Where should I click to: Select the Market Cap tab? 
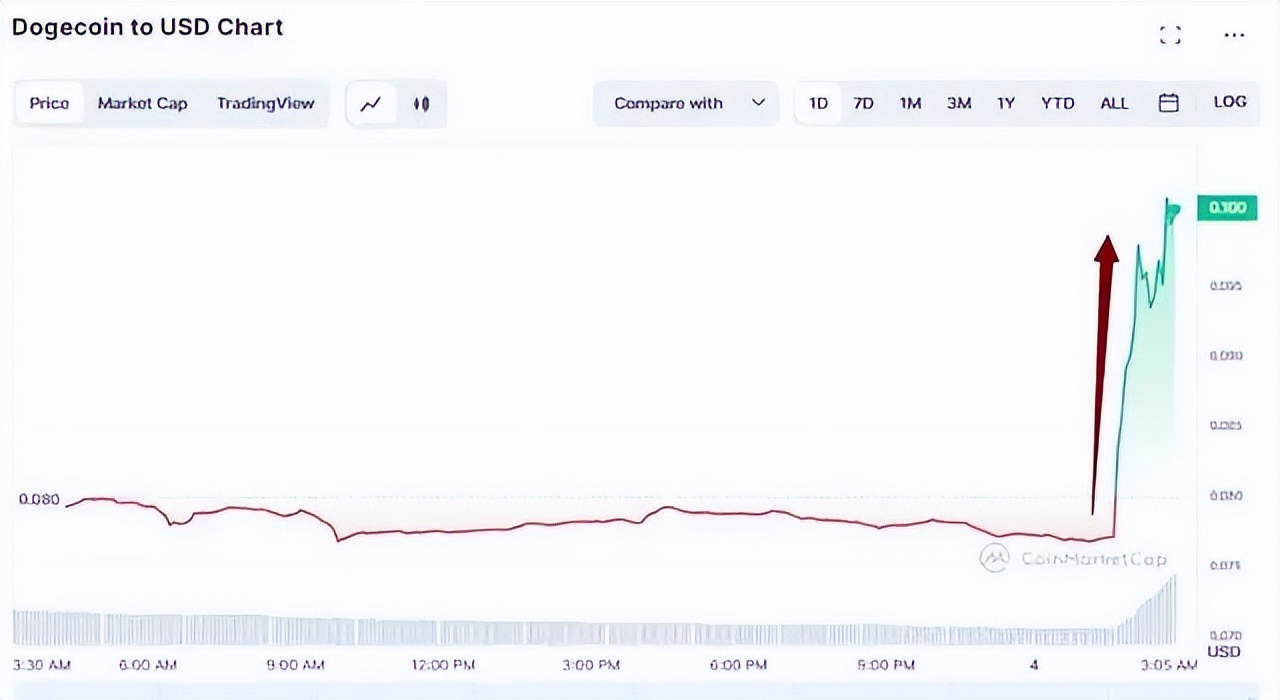tap(142, 103)
